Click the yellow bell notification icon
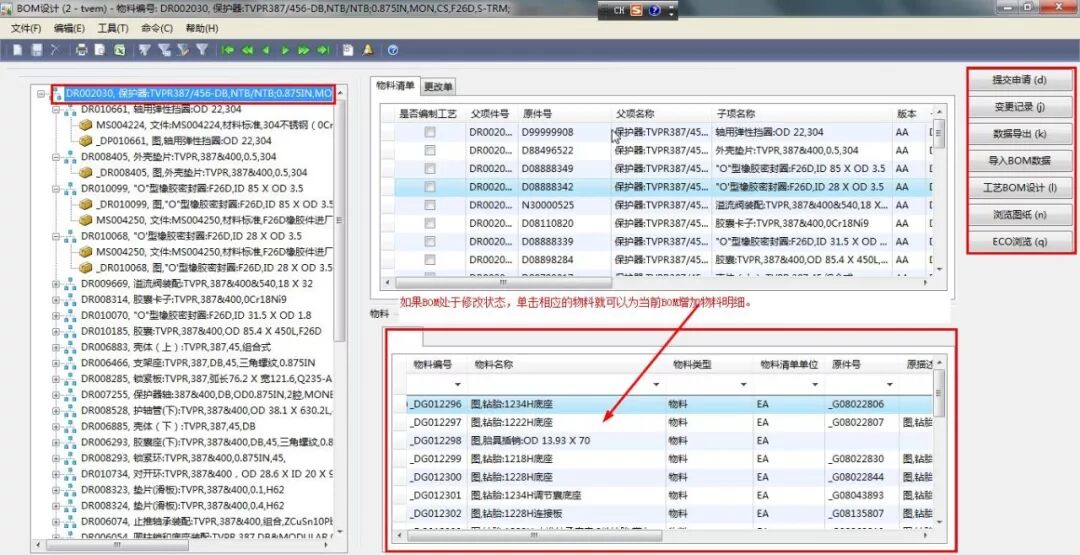The image size is (1080, 555). point(368,50)
